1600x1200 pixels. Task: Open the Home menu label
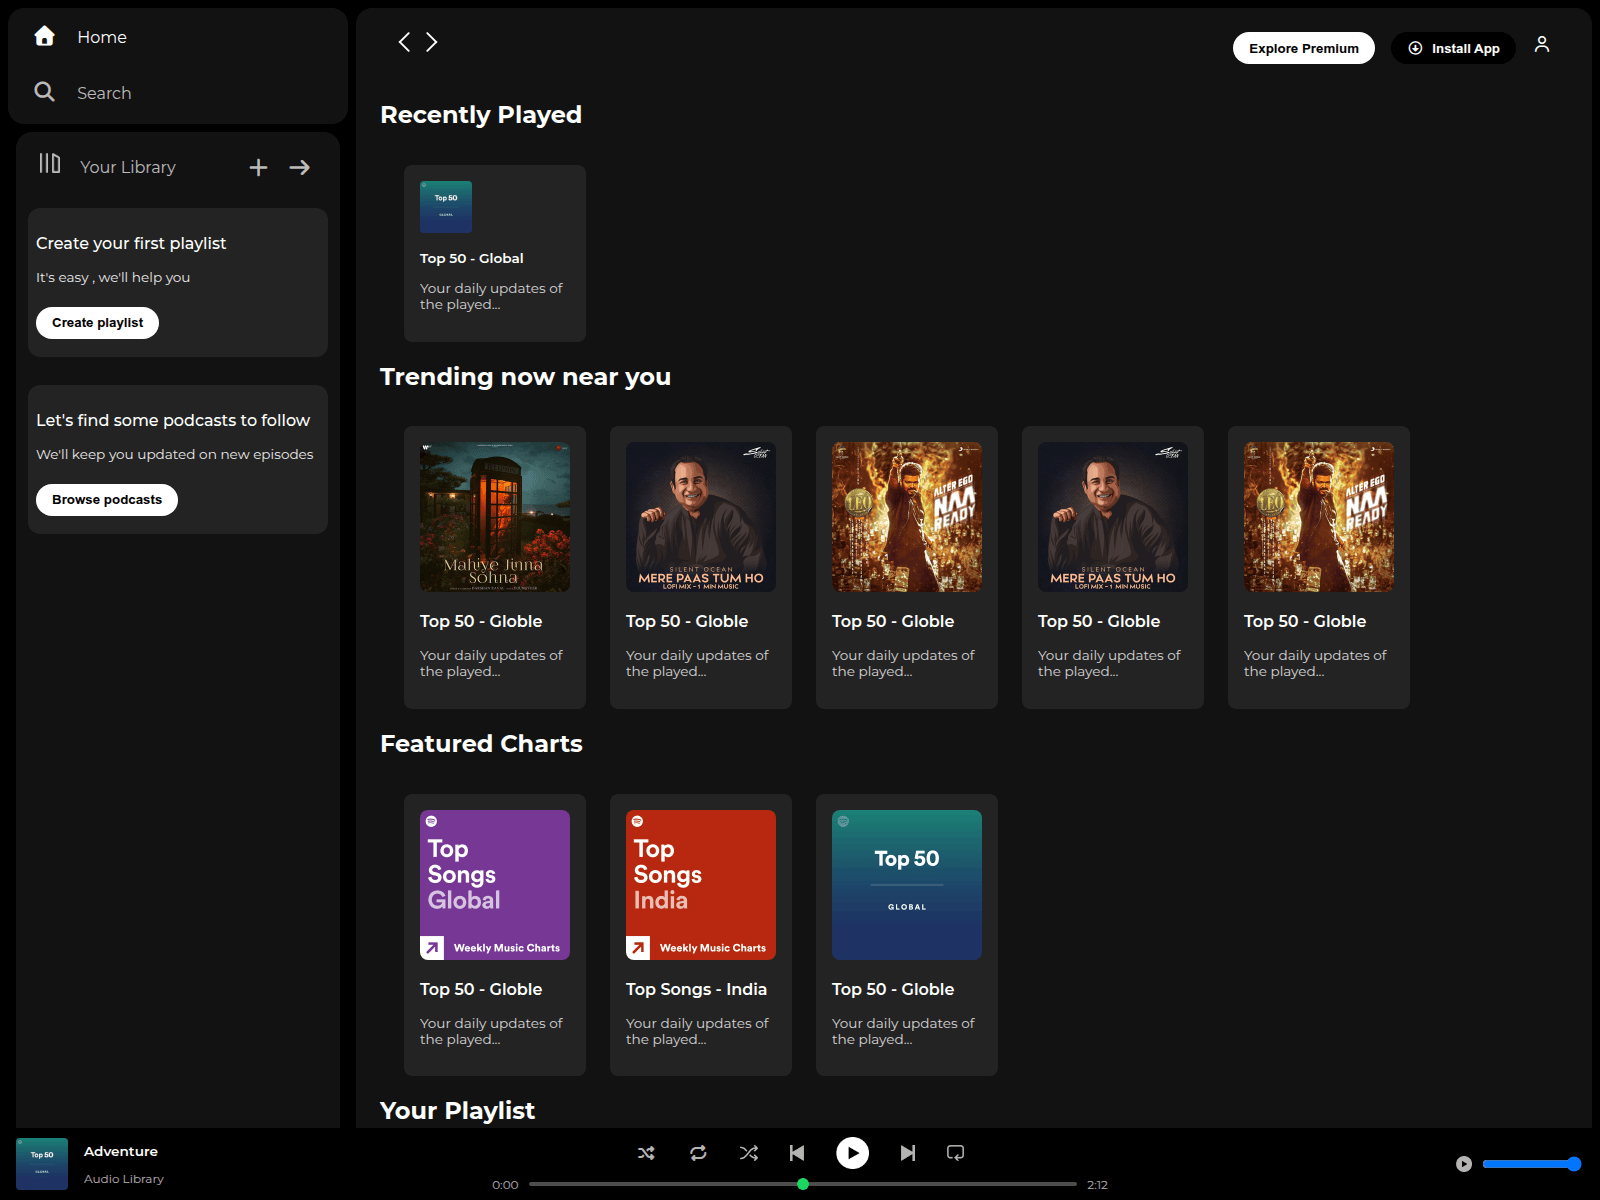[102, 37]
